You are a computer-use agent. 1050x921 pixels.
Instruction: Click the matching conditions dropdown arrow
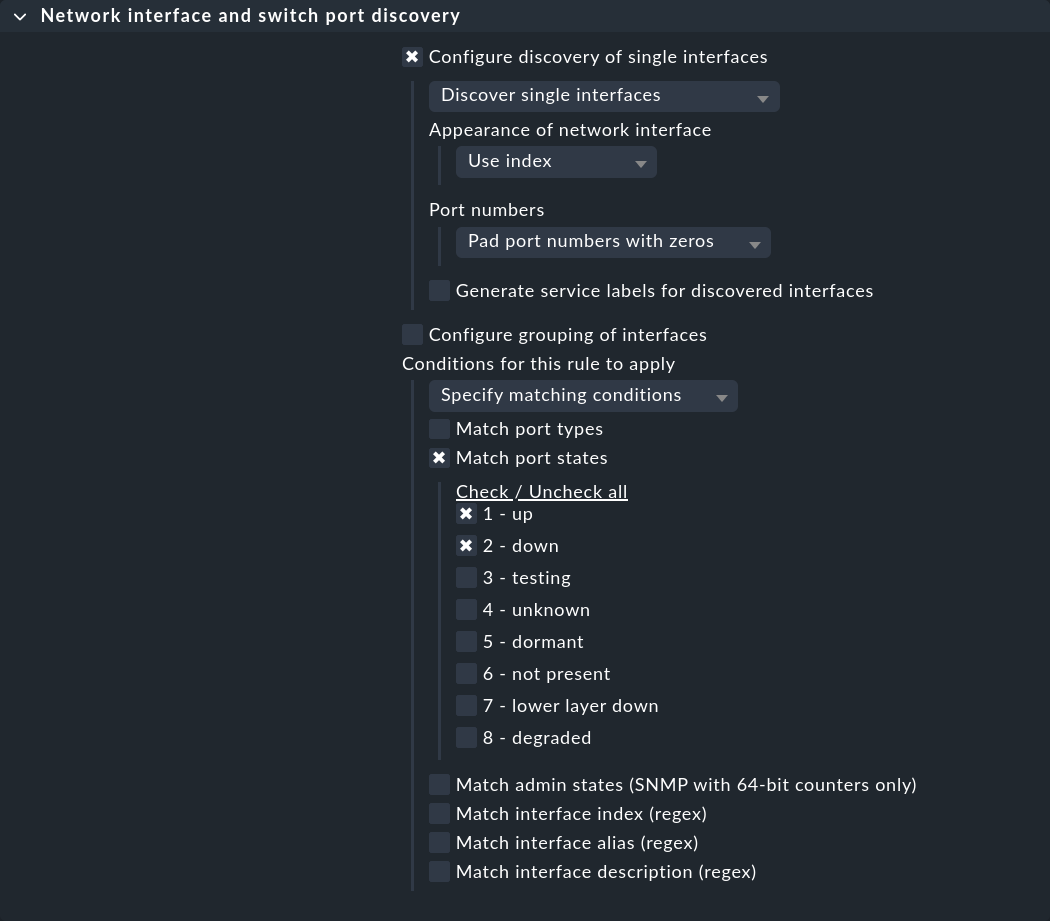click(x=721, y=397)
